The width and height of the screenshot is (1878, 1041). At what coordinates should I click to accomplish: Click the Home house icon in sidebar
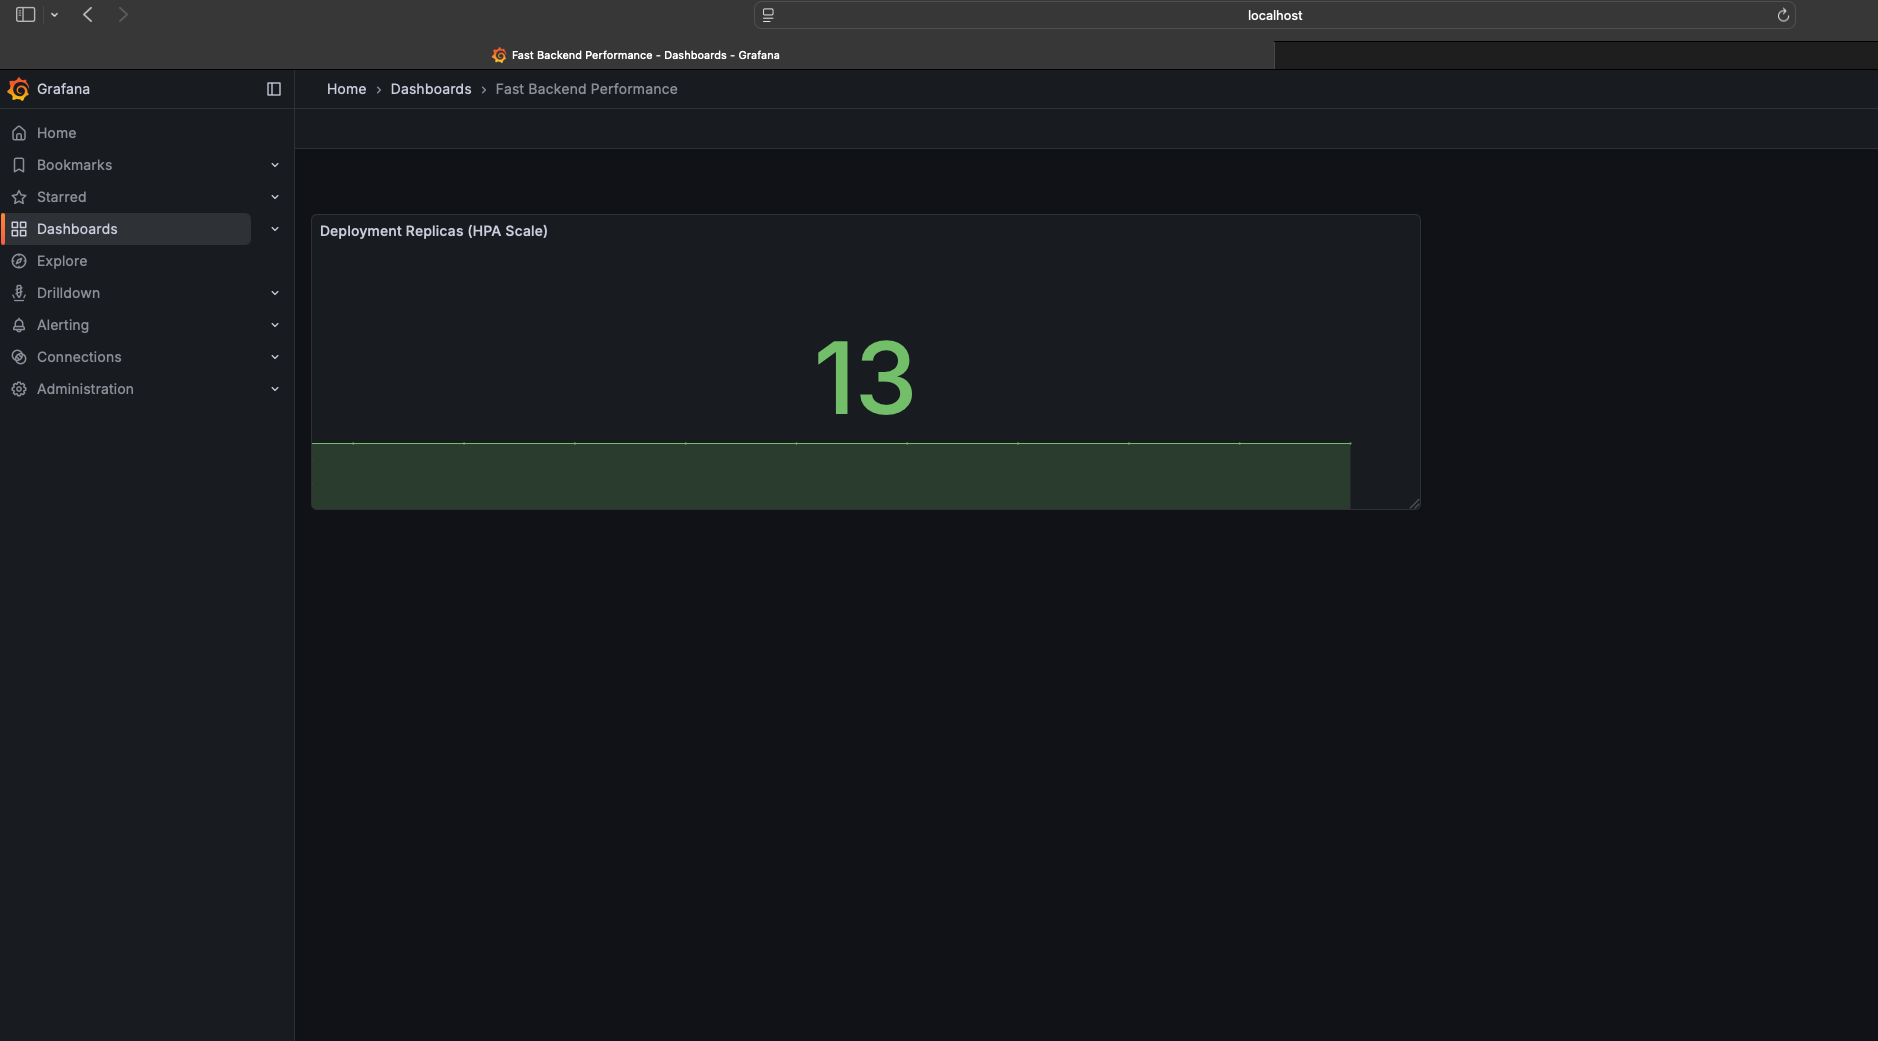pyautogui.click(x=19, y=133)
